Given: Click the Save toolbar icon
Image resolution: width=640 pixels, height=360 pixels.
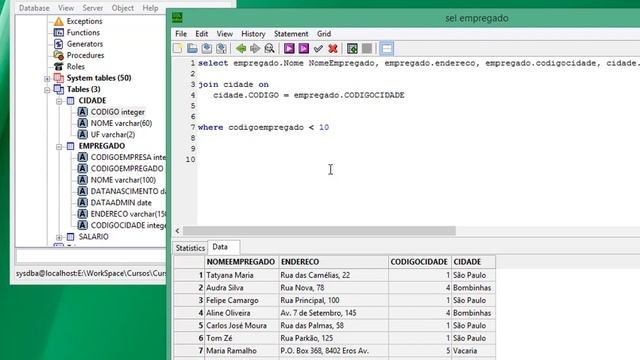Looking at the screenshot, I should coord(207,49).
